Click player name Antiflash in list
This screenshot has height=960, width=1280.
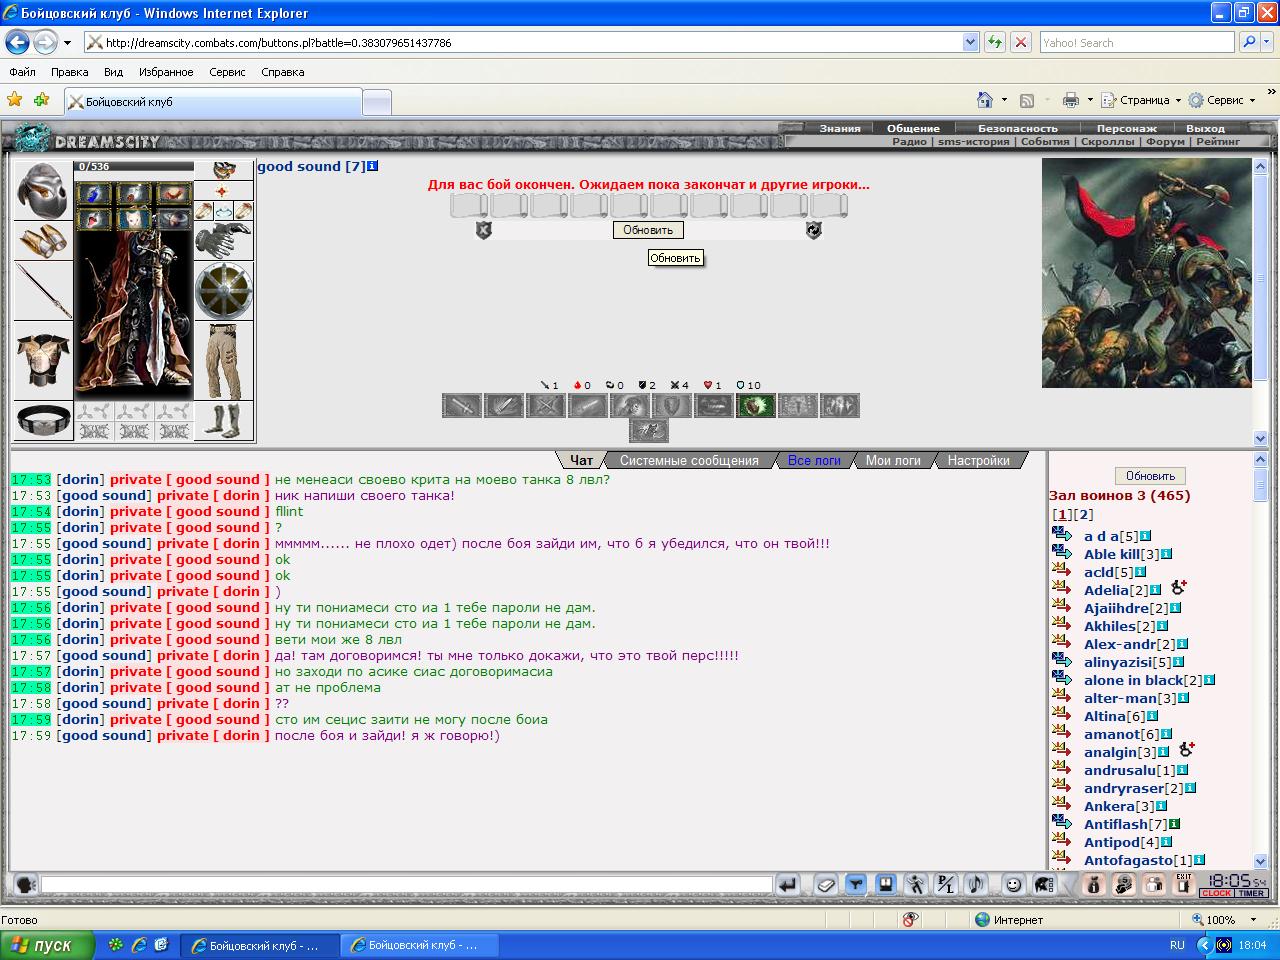(x=1116, y=824)
